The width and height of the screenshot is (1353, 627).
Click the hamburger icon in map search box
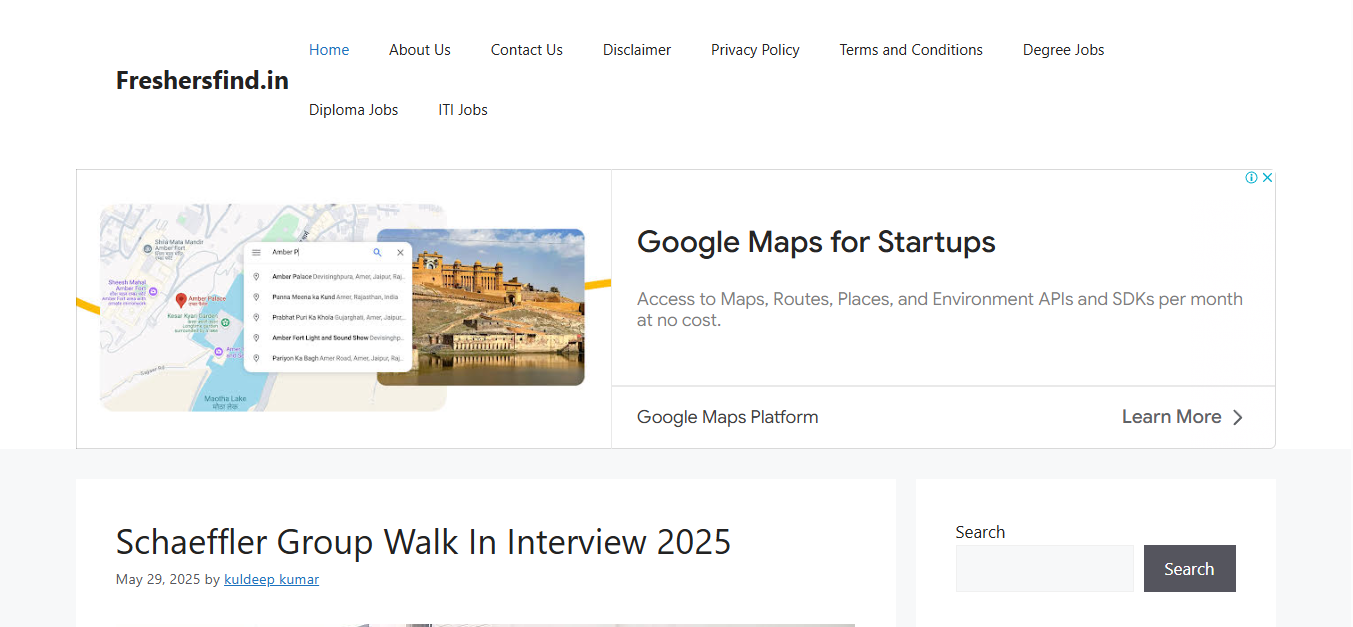(x=256, y=253)
